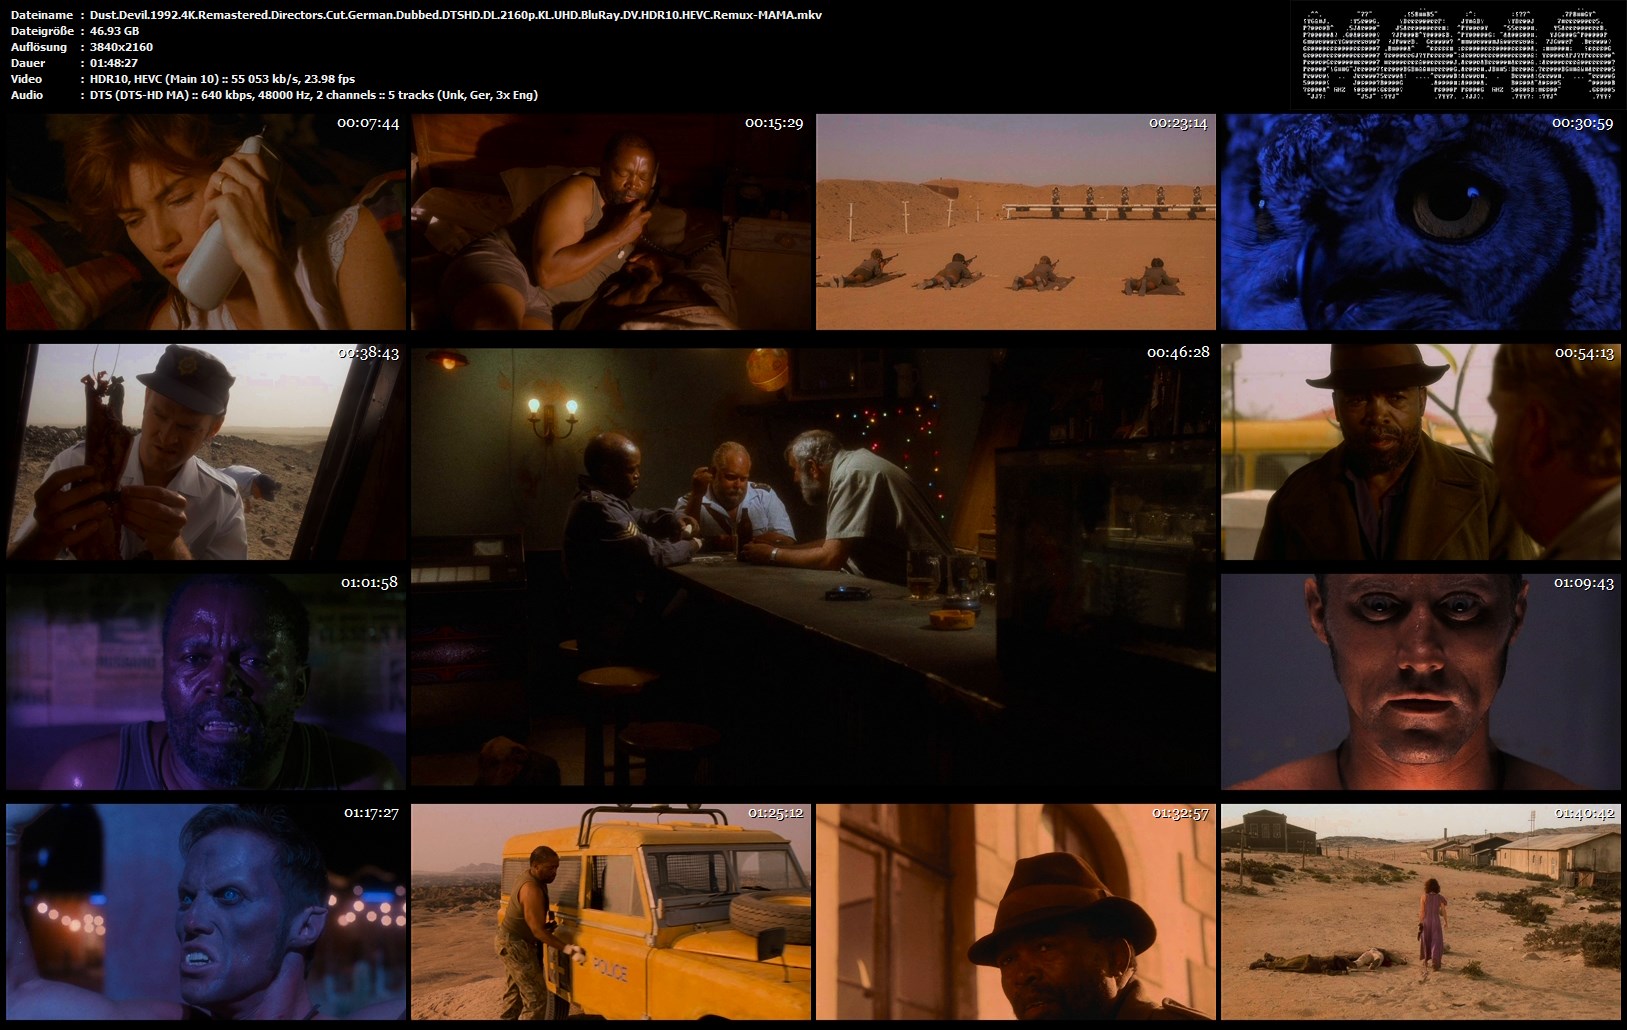Click the Dust.Devil mkv filename text
Screen dimensions: 1627x1030
[x=455, y=15]
